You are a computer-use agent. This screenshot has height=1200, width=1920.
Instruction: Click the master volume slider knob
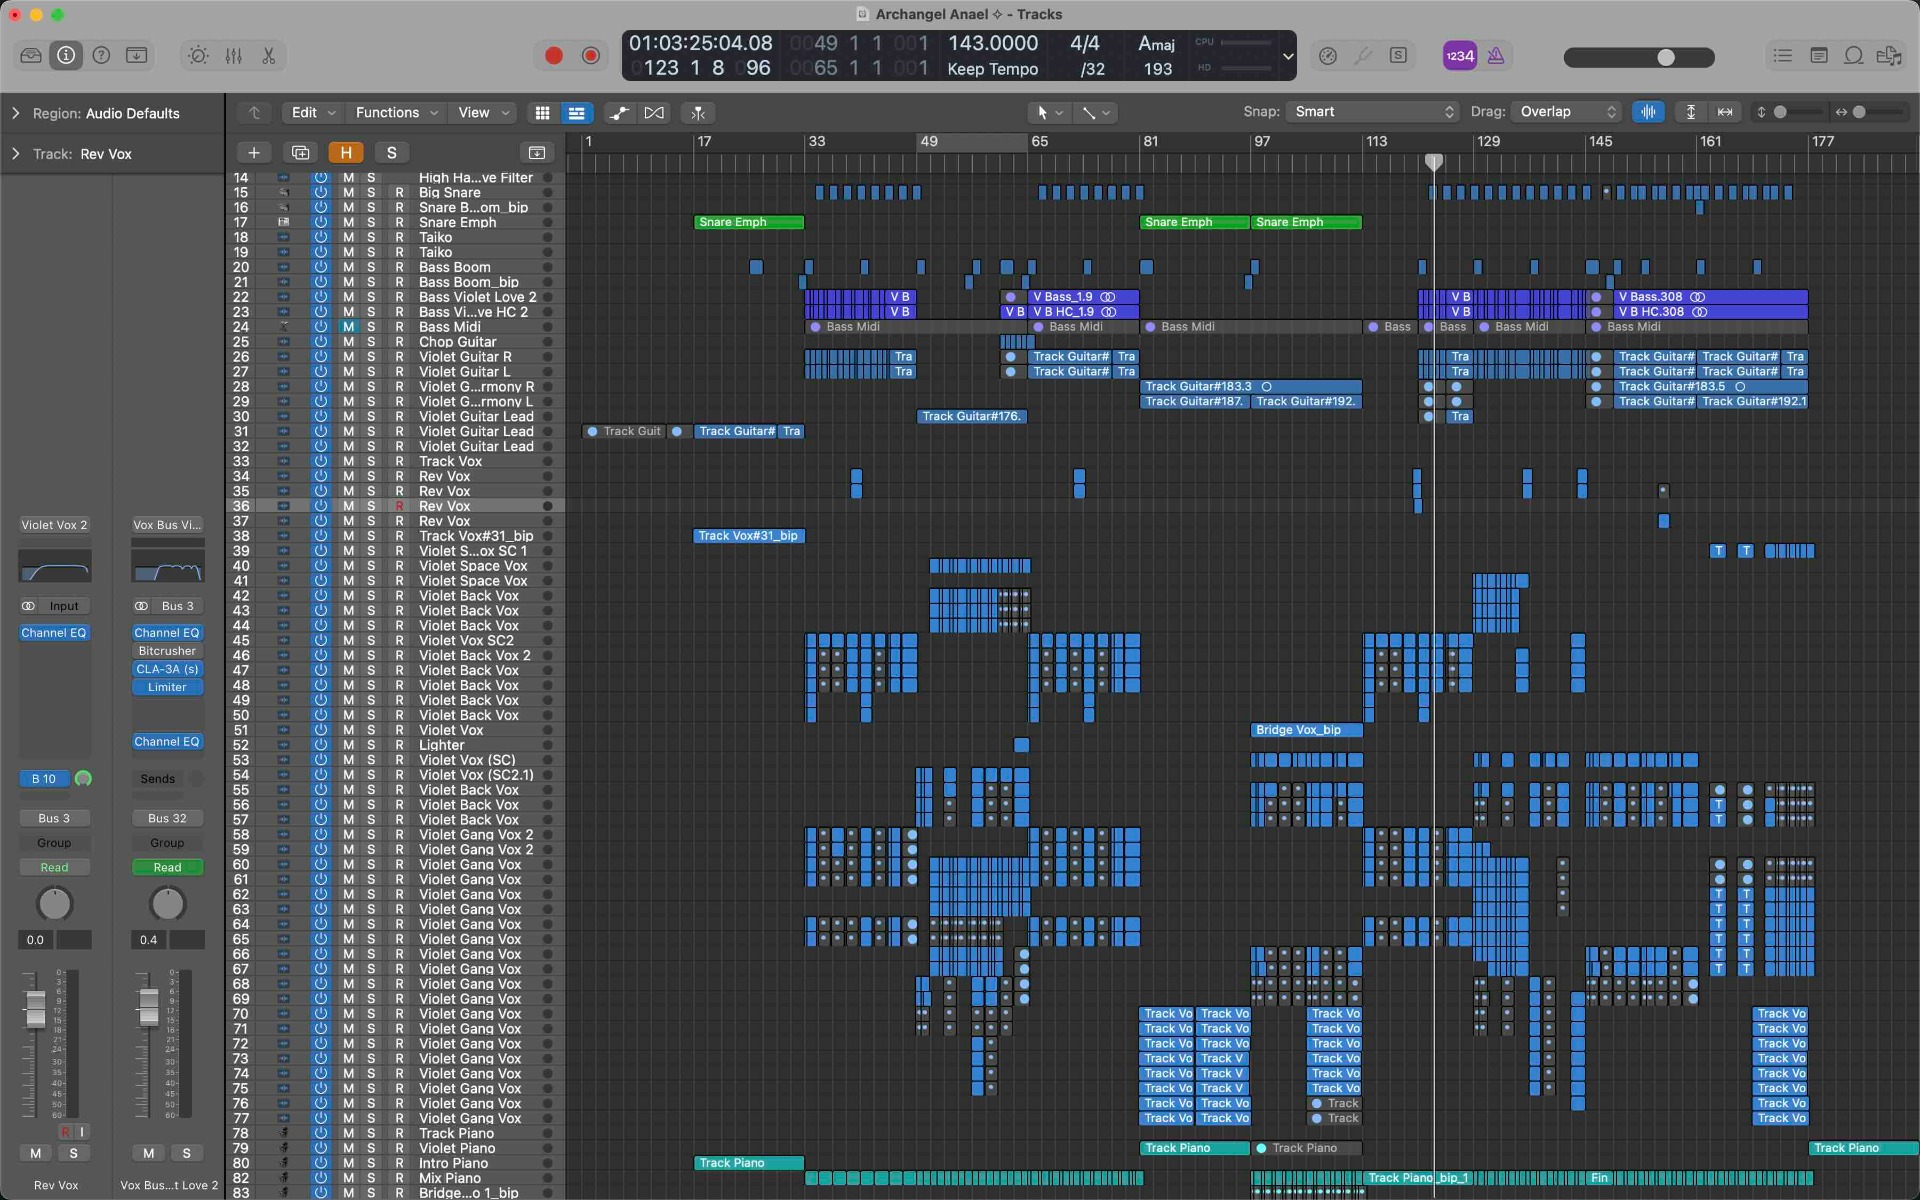click(x=1666, y=57)
